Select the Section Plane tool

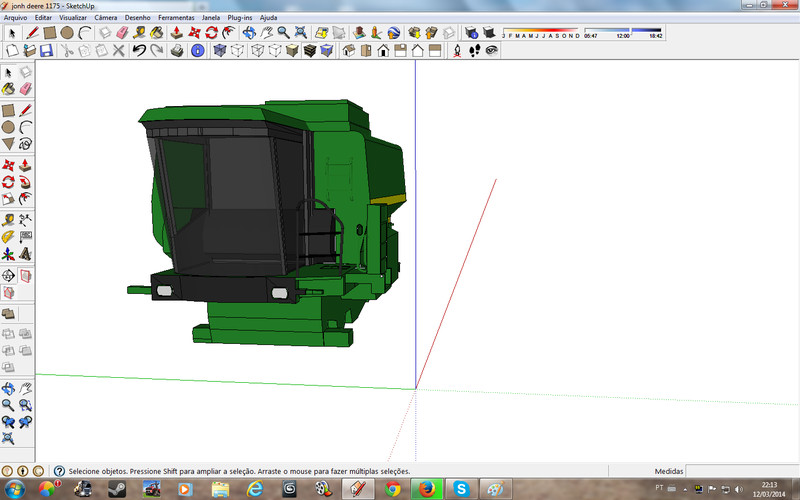(8, 276)
